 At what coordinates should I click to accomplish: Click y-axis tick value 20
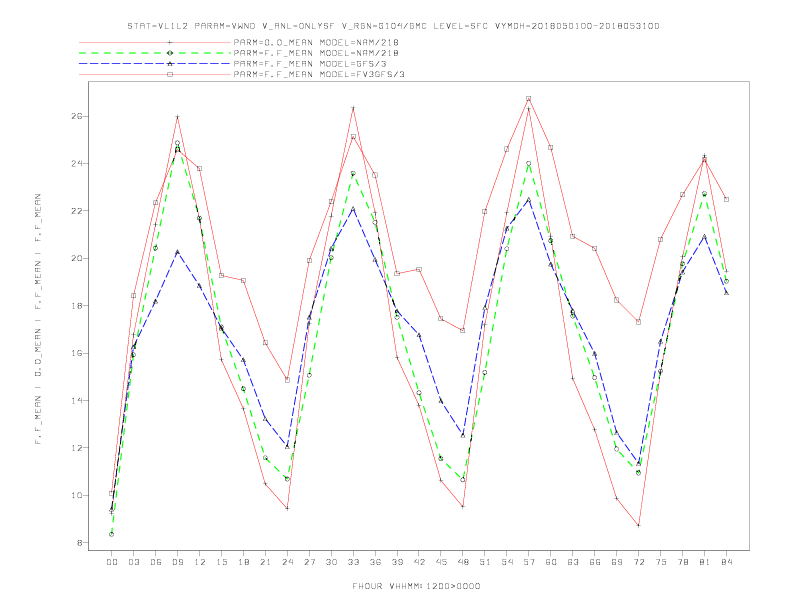[x=77, y=259]
